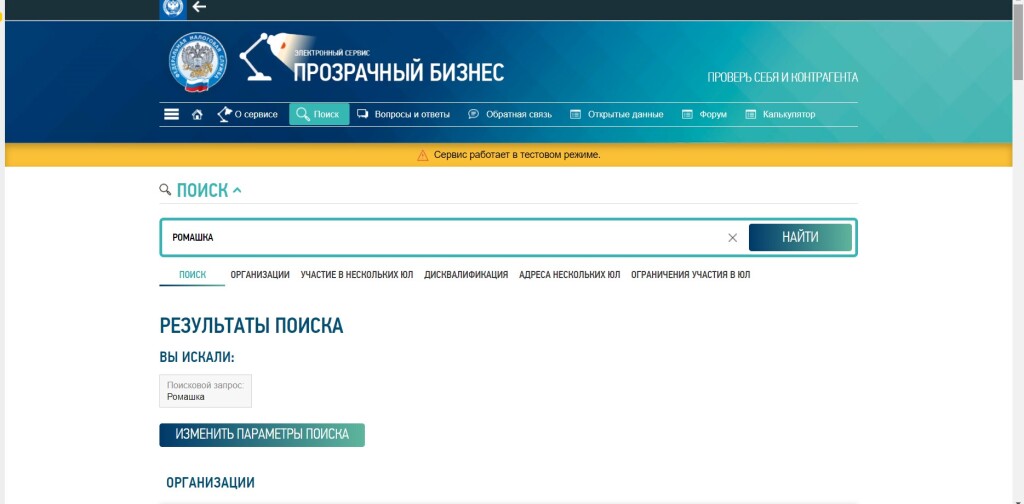Click the small FNS icon in top bar
The width and height of the screenshot is (1024, 504).
[173, 7]
